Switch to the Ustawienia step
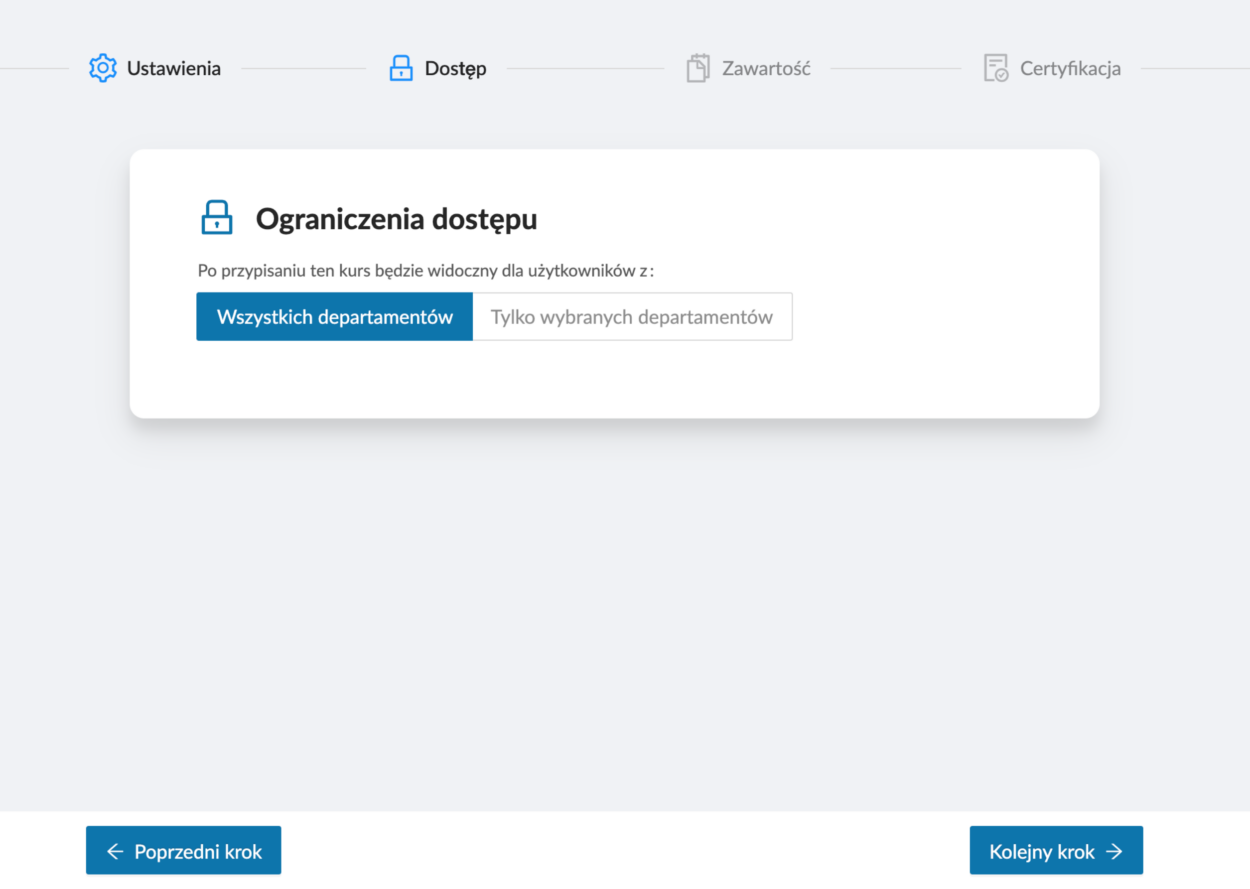 (172, 68)
